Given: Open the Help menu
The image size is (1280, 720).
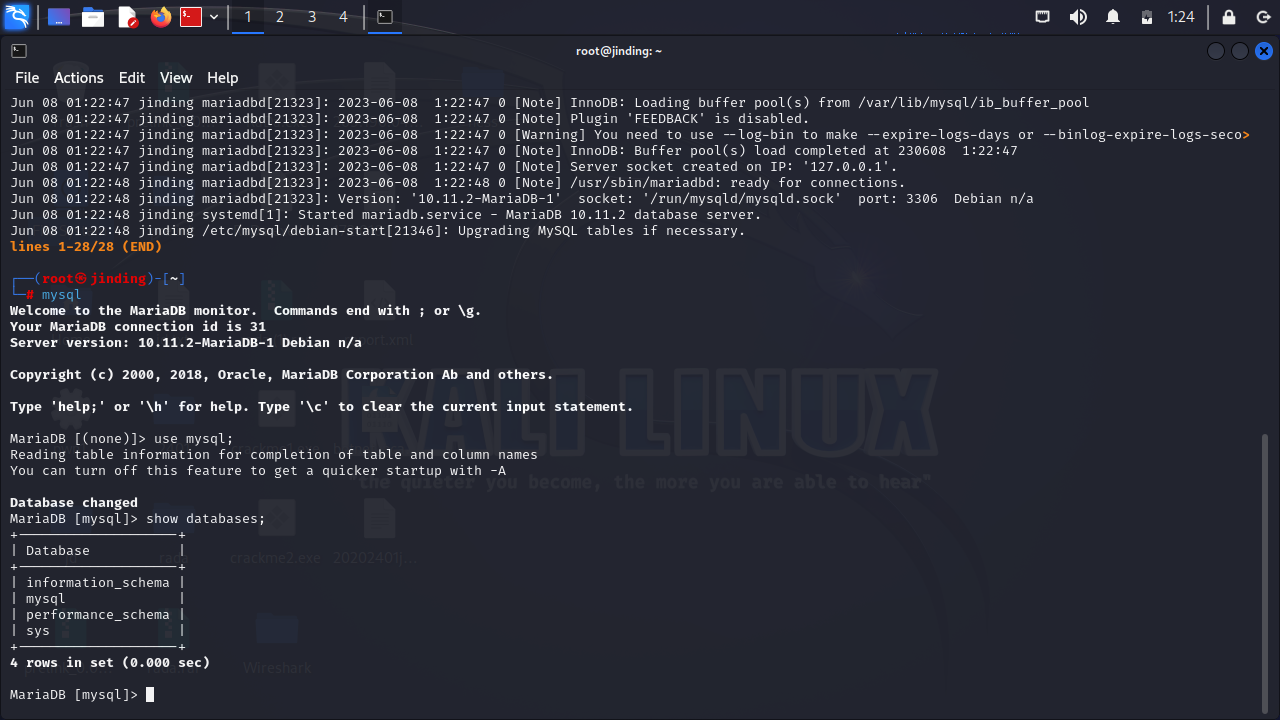Looking at the screenshot, I should tap(223, 78).
